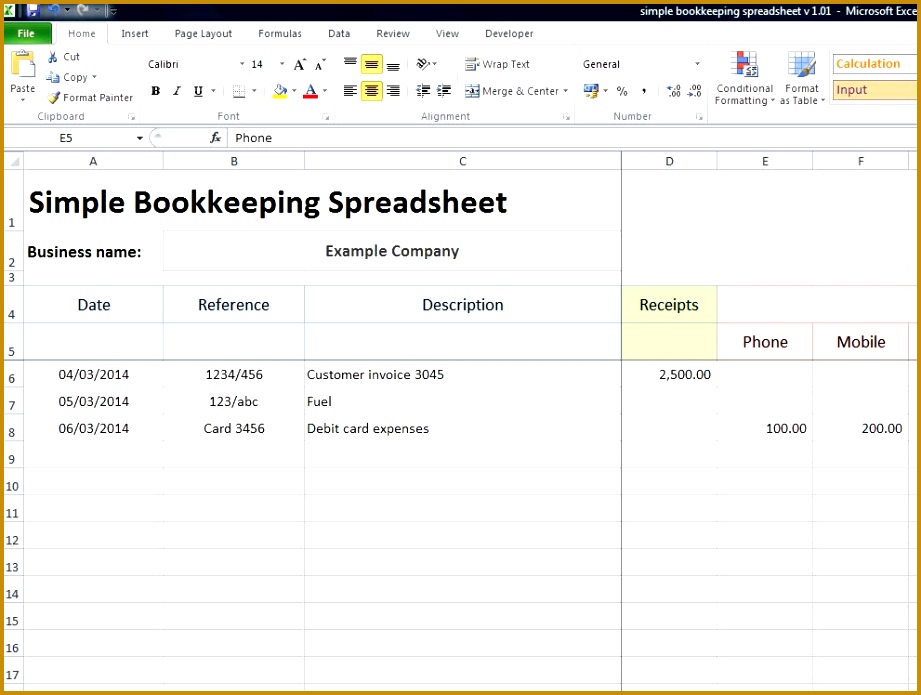This screenshot has height=695, width=921.
Task: Click the Select All corner button
Action: 14,161
